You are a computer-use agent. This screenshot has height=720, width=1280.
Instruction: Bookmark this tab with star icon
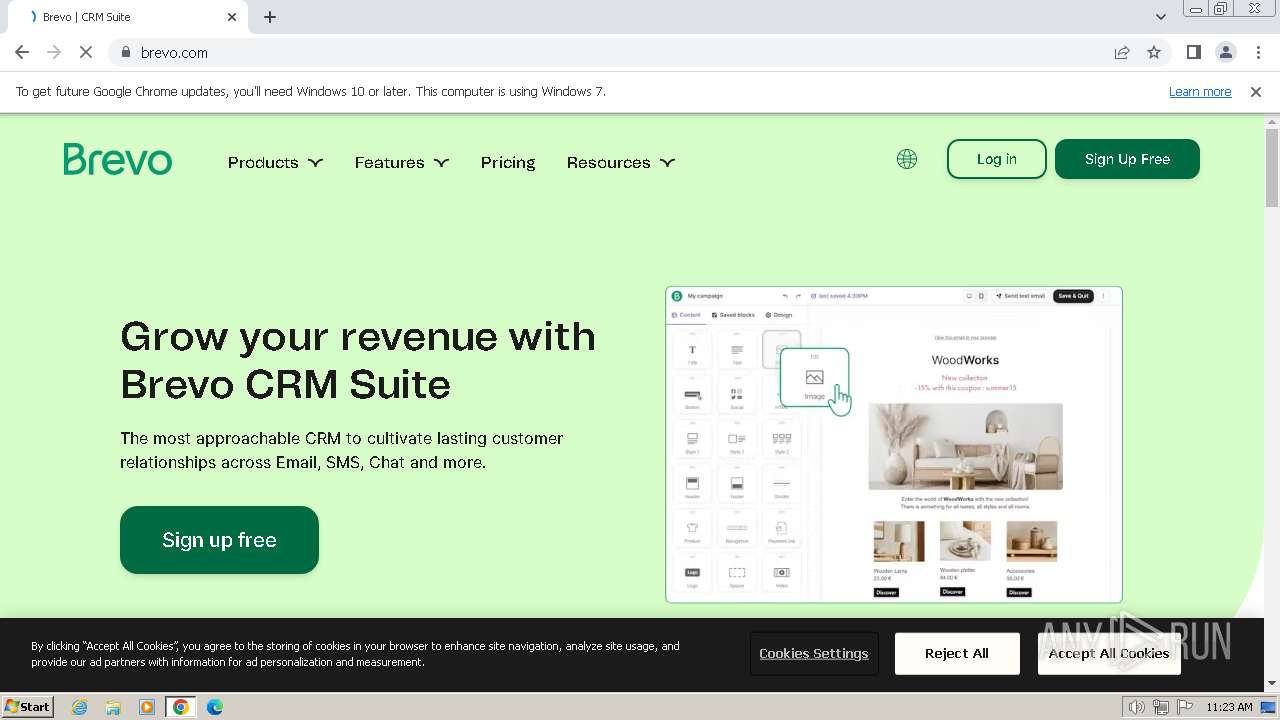point(1154,52)
